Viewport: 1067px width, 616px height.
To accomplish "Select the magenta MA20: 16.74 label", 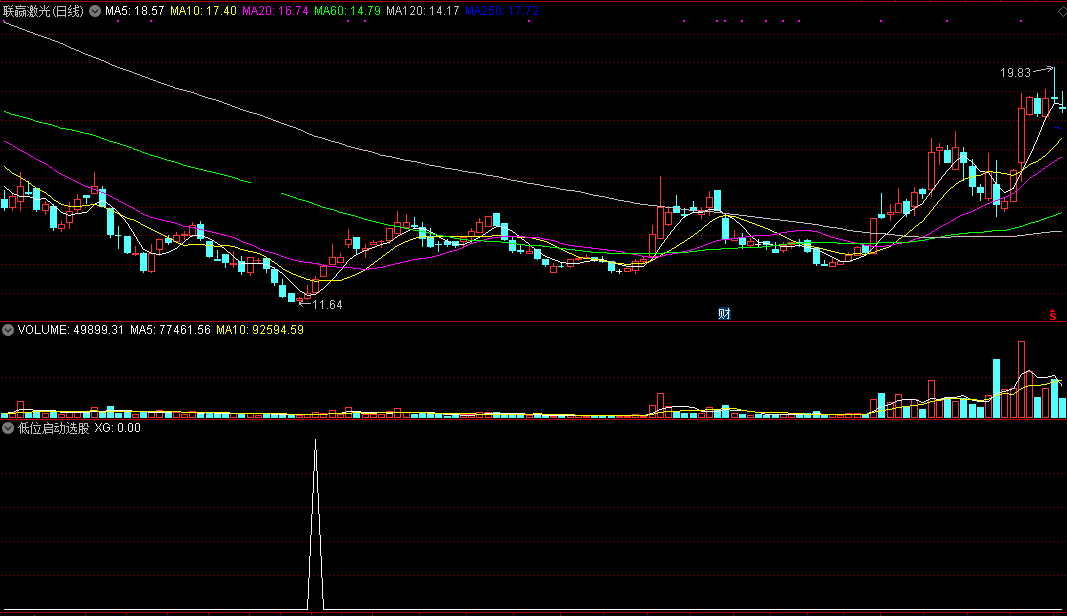I will coord(276,11).
